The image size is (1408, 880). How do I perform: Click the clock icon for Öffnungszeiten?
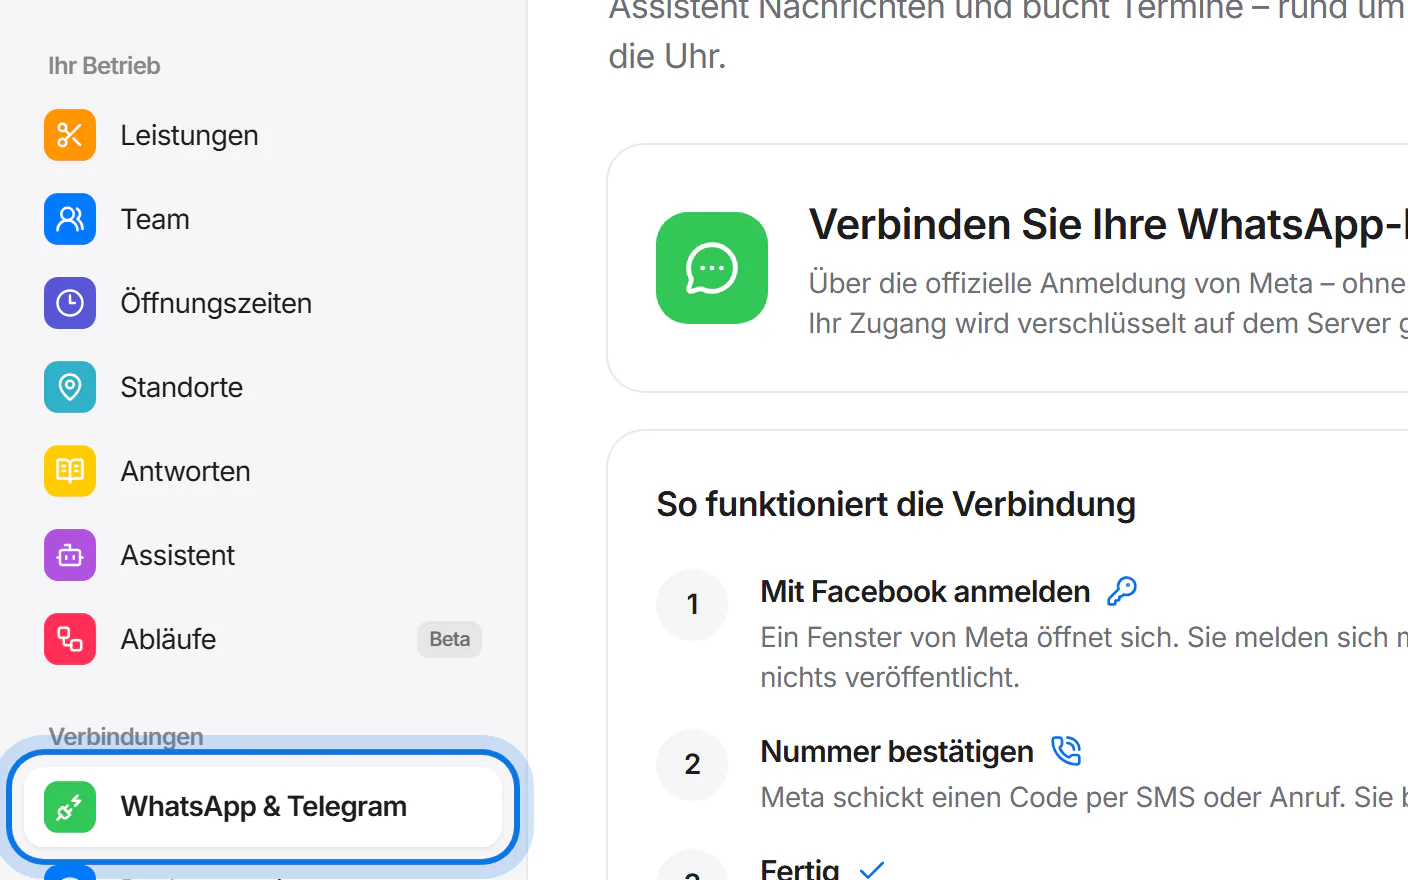[70, 303]
